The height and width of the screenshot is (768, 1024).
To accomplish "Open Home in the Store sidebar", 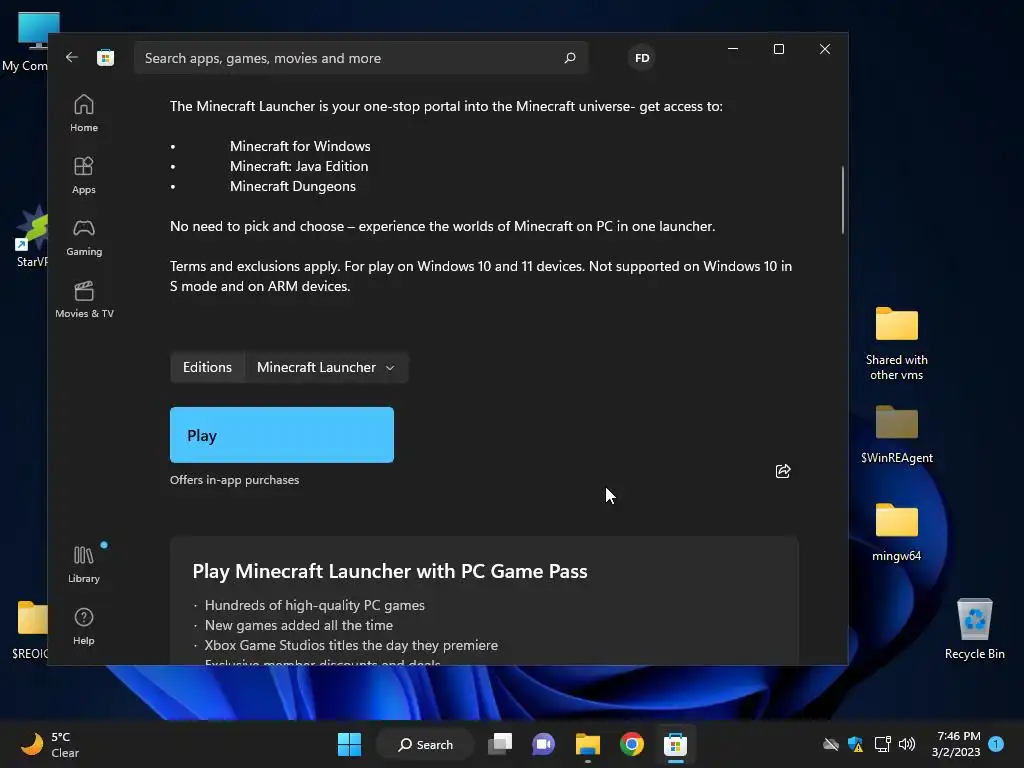I will [84, 114].
